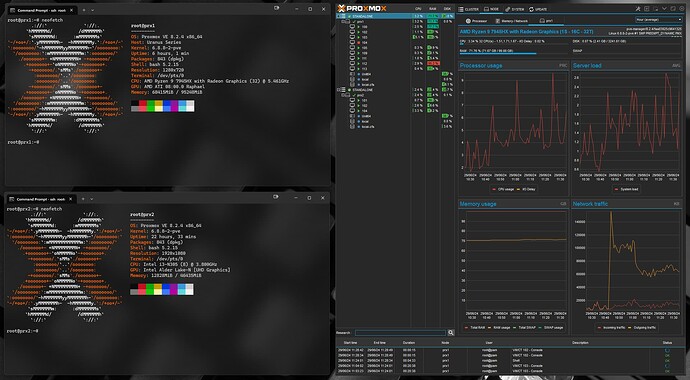690x380 pixels.
Task: Sort by CPU column header
Action: (418, 9)
